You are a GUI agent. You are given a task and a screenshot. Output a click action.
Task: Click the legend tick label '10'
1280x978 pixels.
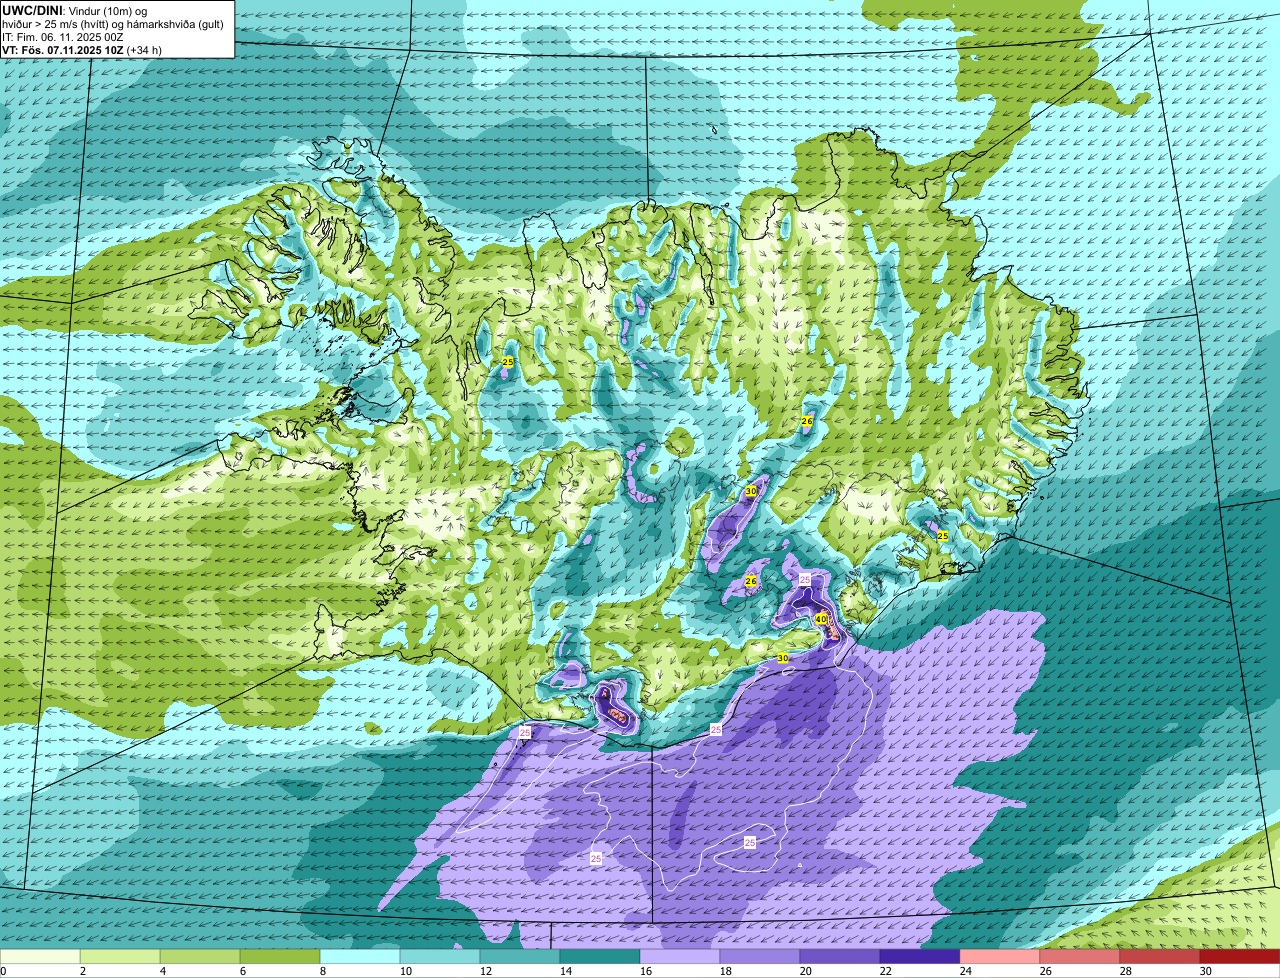click(405, 971)
